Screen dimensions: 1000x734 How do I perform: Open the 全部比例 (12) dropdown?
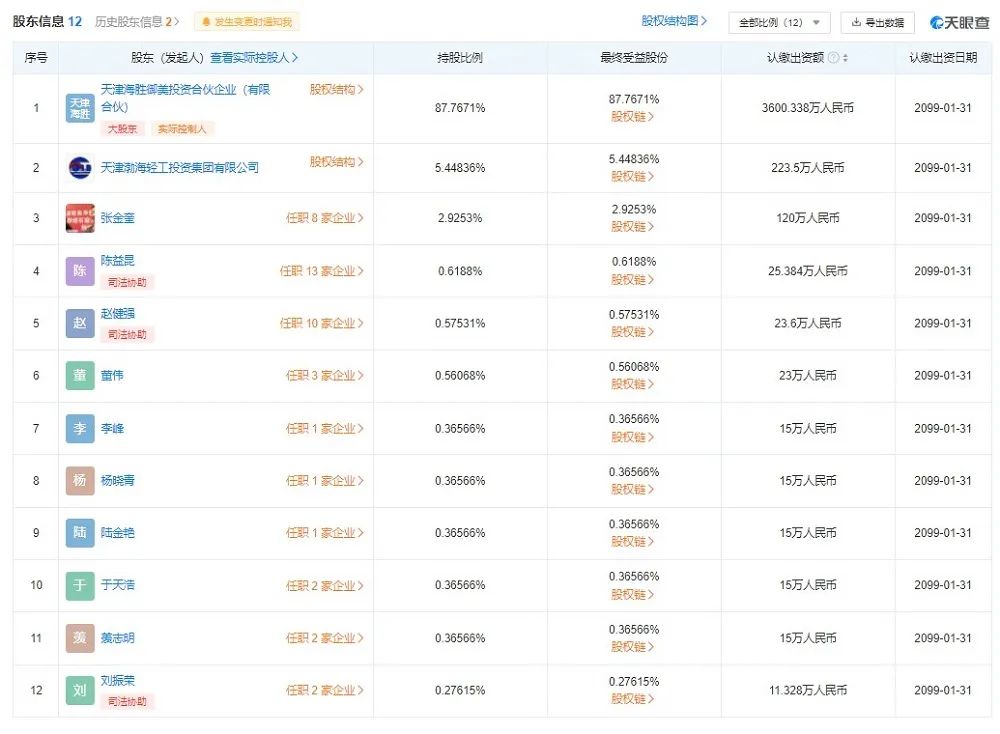tap(779, 23)
